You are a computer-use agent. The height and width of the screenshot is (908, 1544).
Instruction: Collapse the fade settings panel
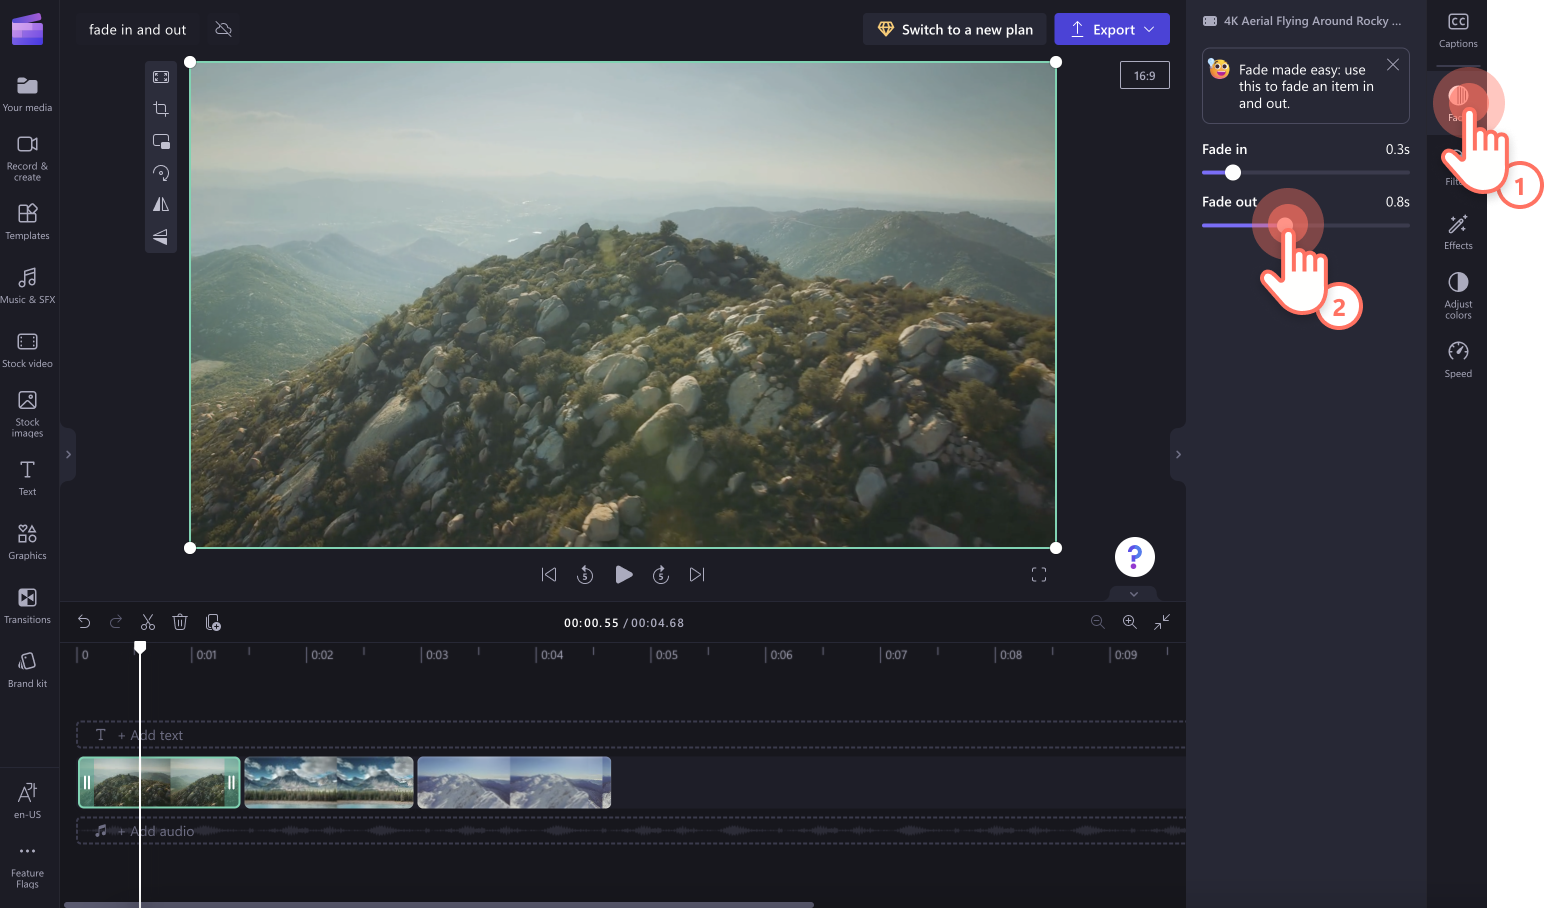1133,593
